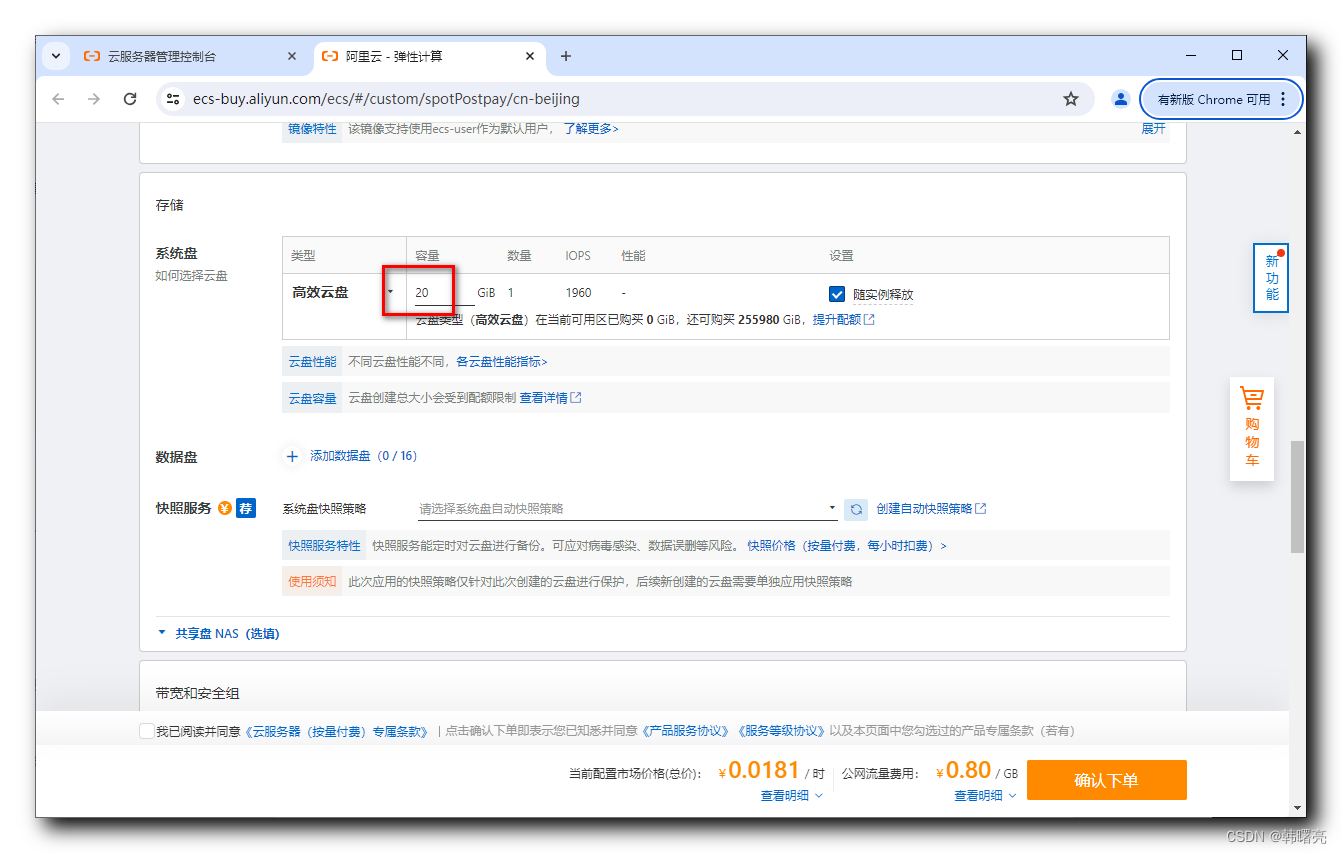Check the 我已阅读并同意 agreement checkbox
The width and height of the screenshot is (1342, 853).
(x=147, y=730)
